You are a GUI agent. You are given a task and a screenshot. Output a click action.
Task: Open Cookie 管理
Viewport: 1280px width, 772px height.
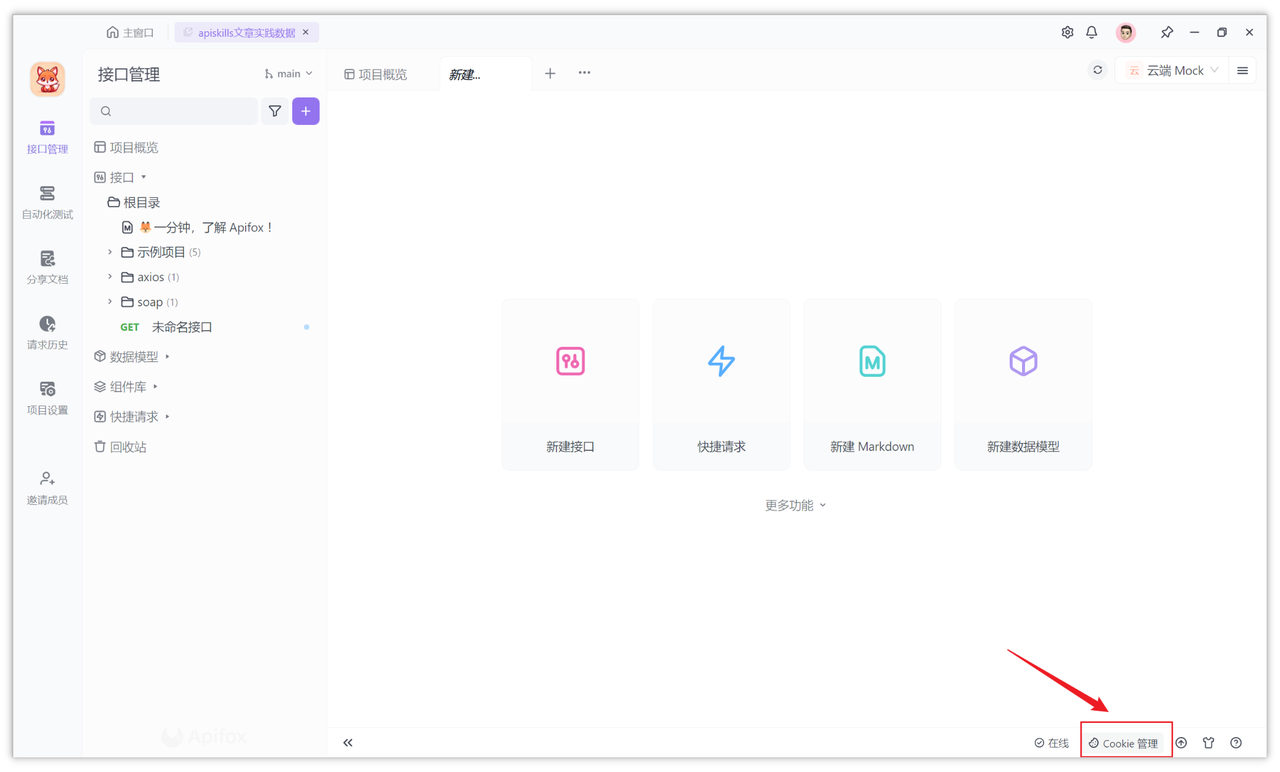1125,743
